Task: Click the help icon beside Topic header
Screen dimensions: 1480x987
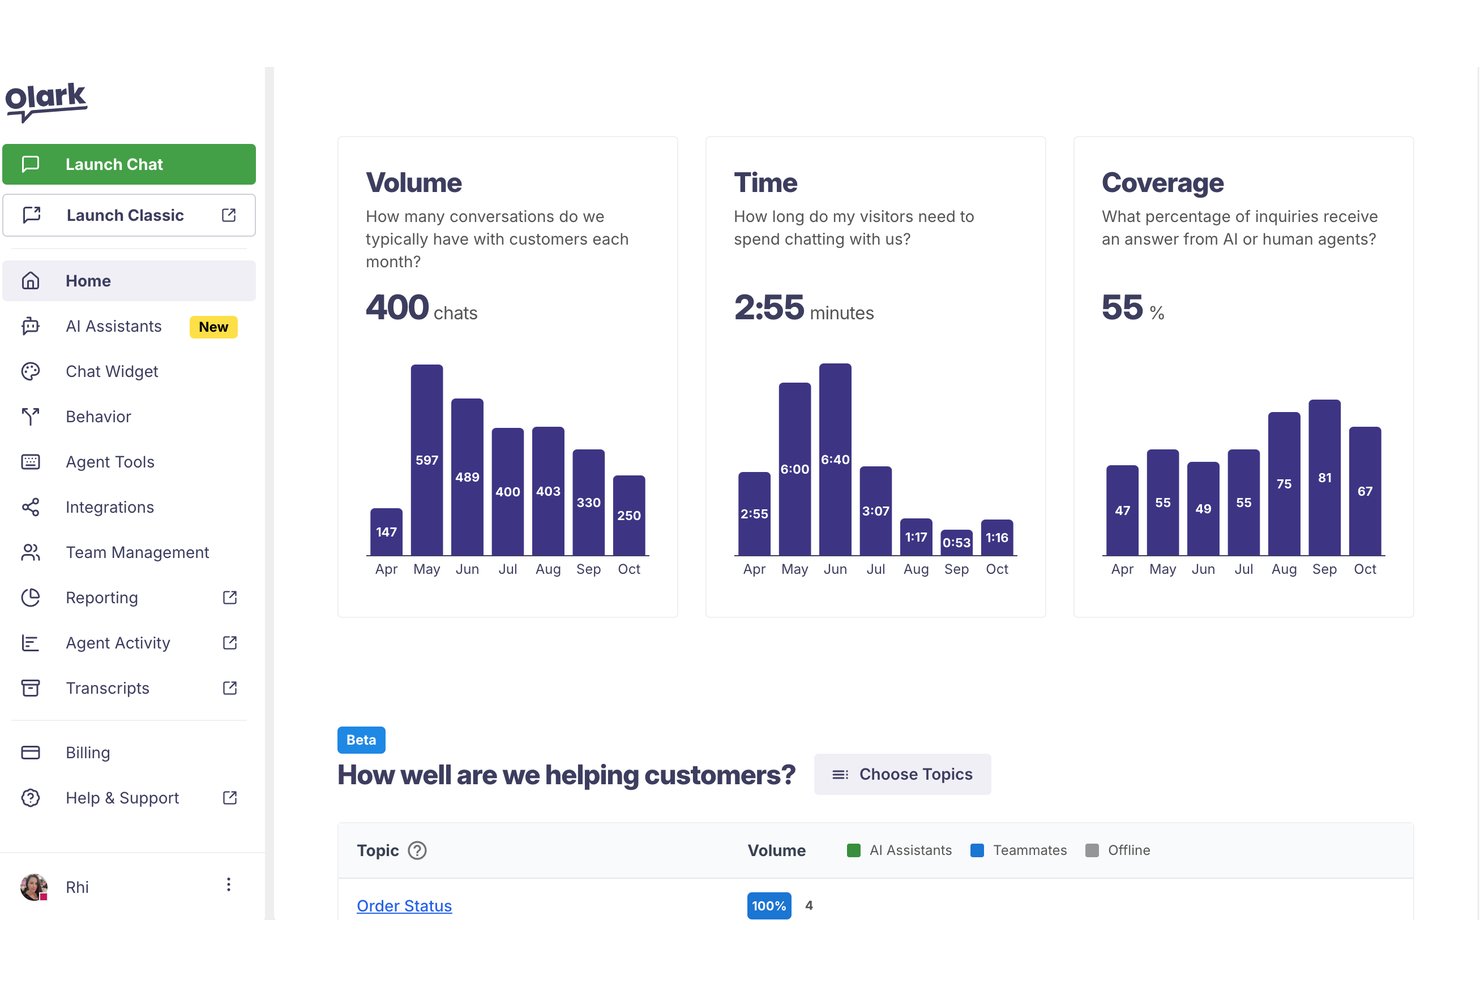Action: tap(418, 850)
